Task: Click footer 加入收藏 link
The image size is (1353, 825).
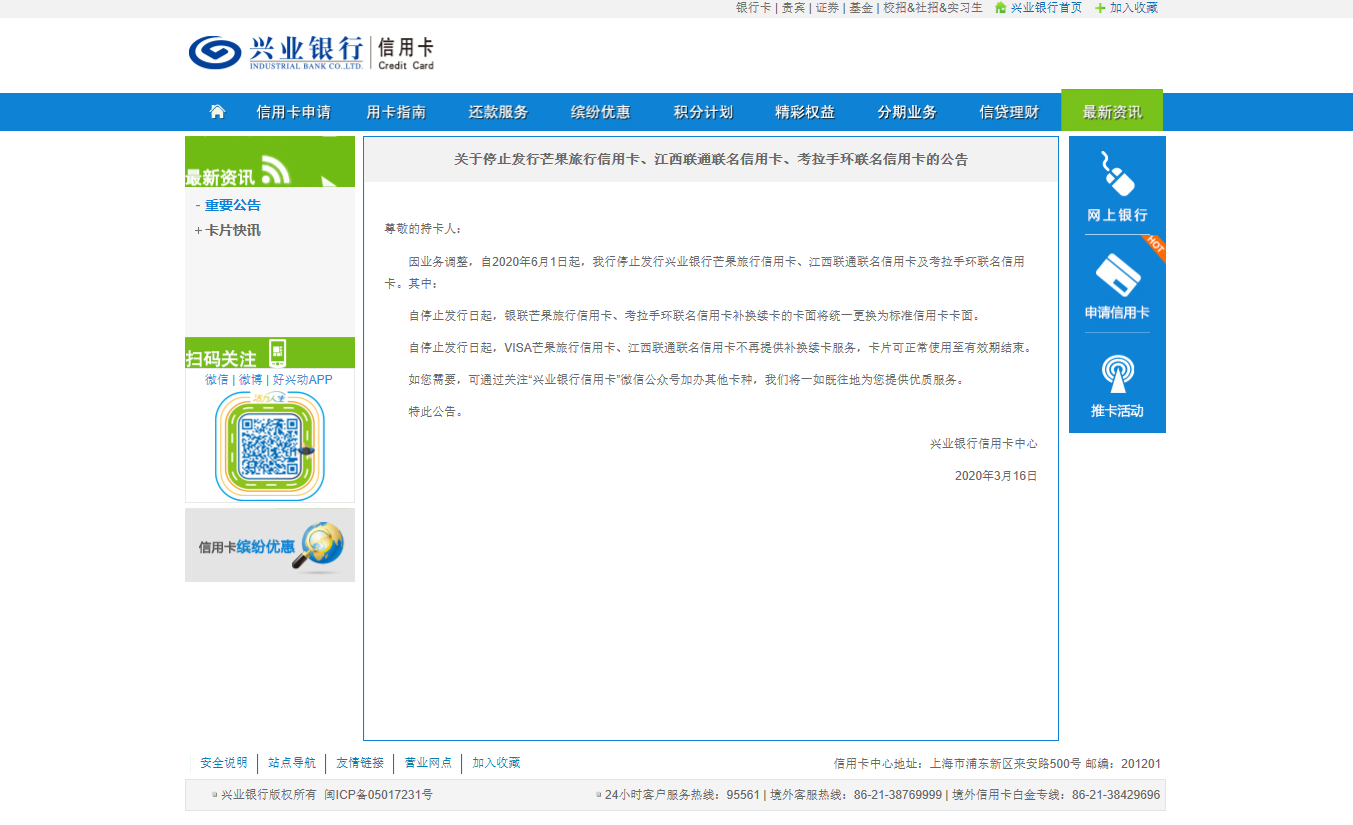Action: [x=496, y=763]
